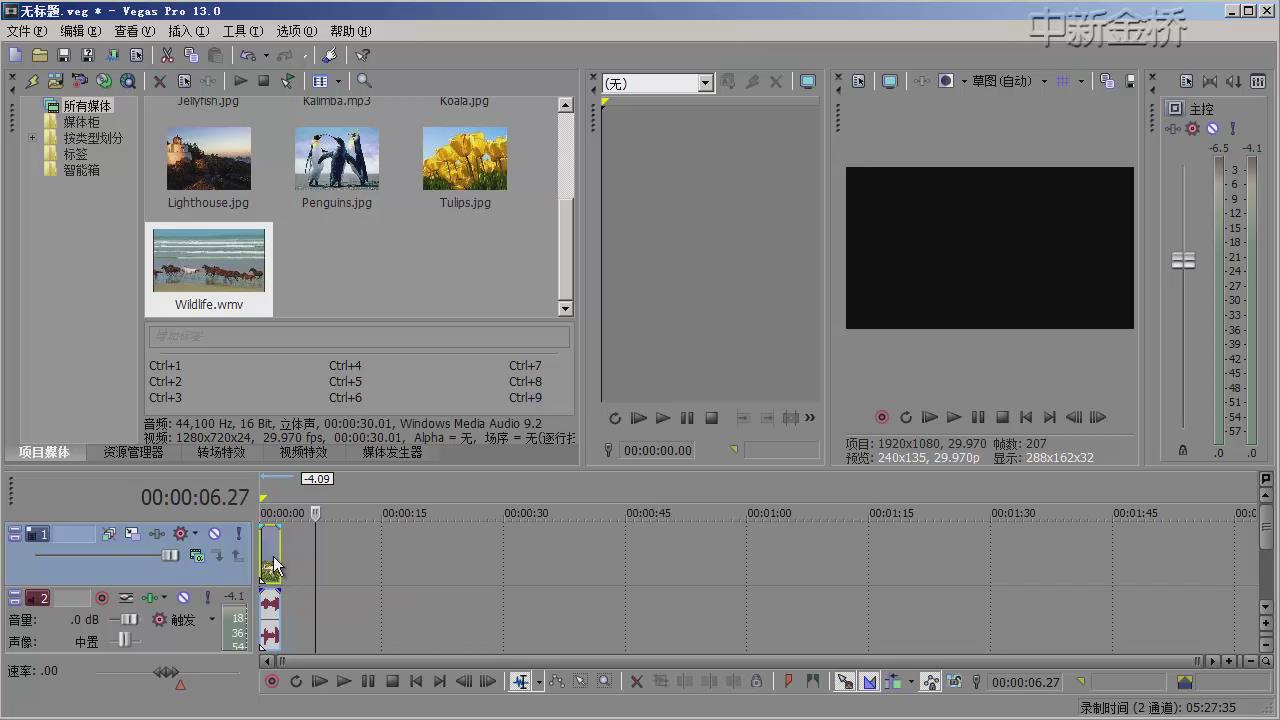Open the 工具 menu
The image size is (1280, 720).
pos(242,31)
